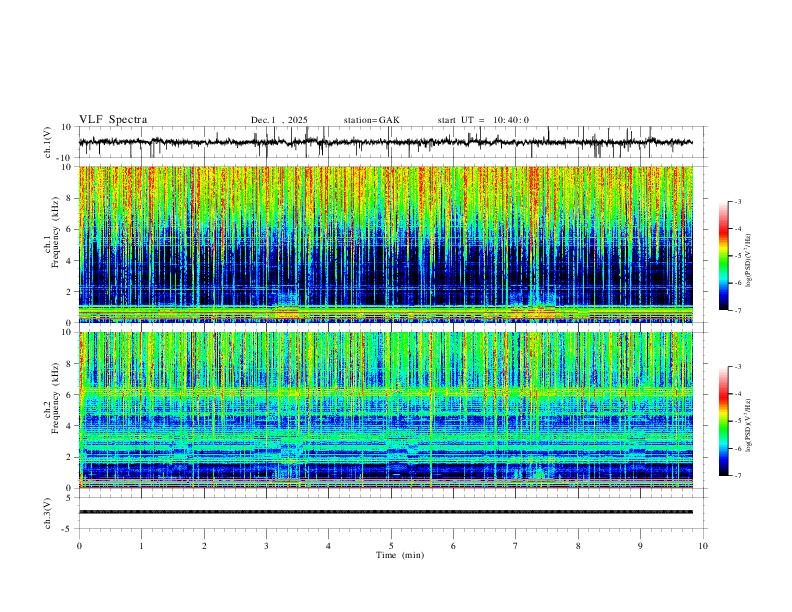Click the "ch.3(V)" axis label
The height and width of the screenshot is (612, 792).
[x=48, y=513]
